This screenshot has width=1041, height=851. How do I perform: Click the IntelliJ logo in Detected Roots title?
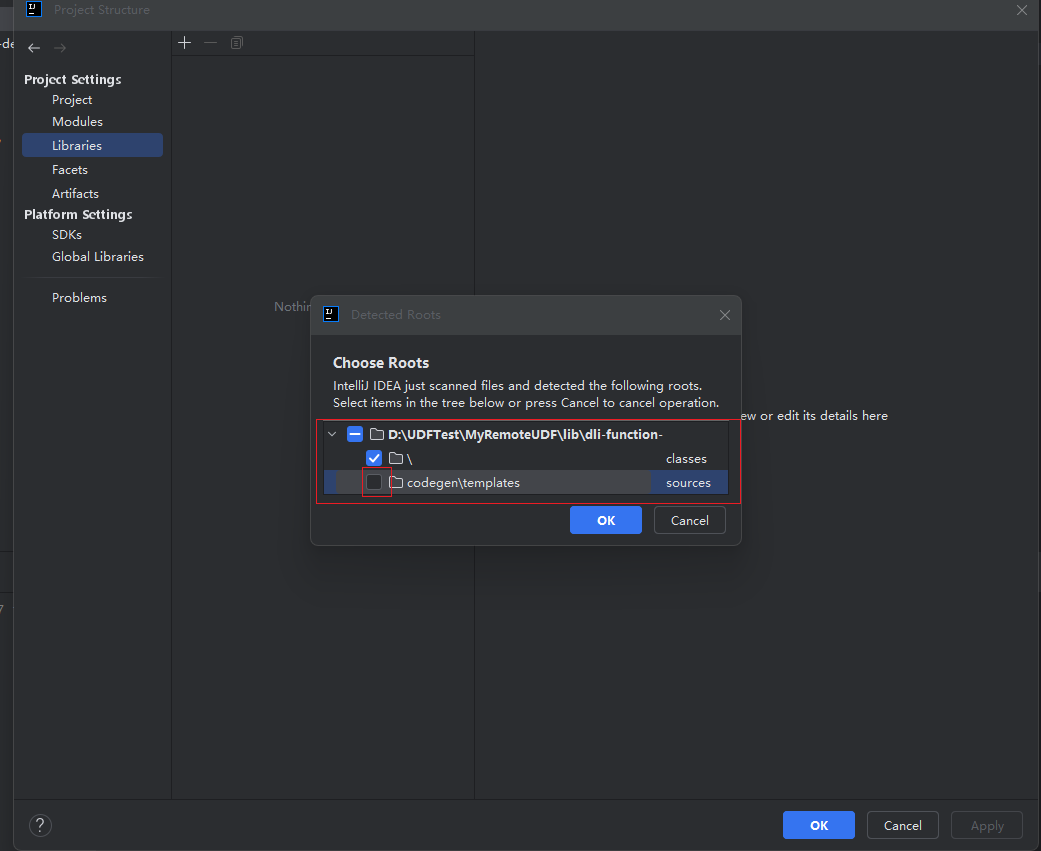pyautogui.click(x=331, y=315)
